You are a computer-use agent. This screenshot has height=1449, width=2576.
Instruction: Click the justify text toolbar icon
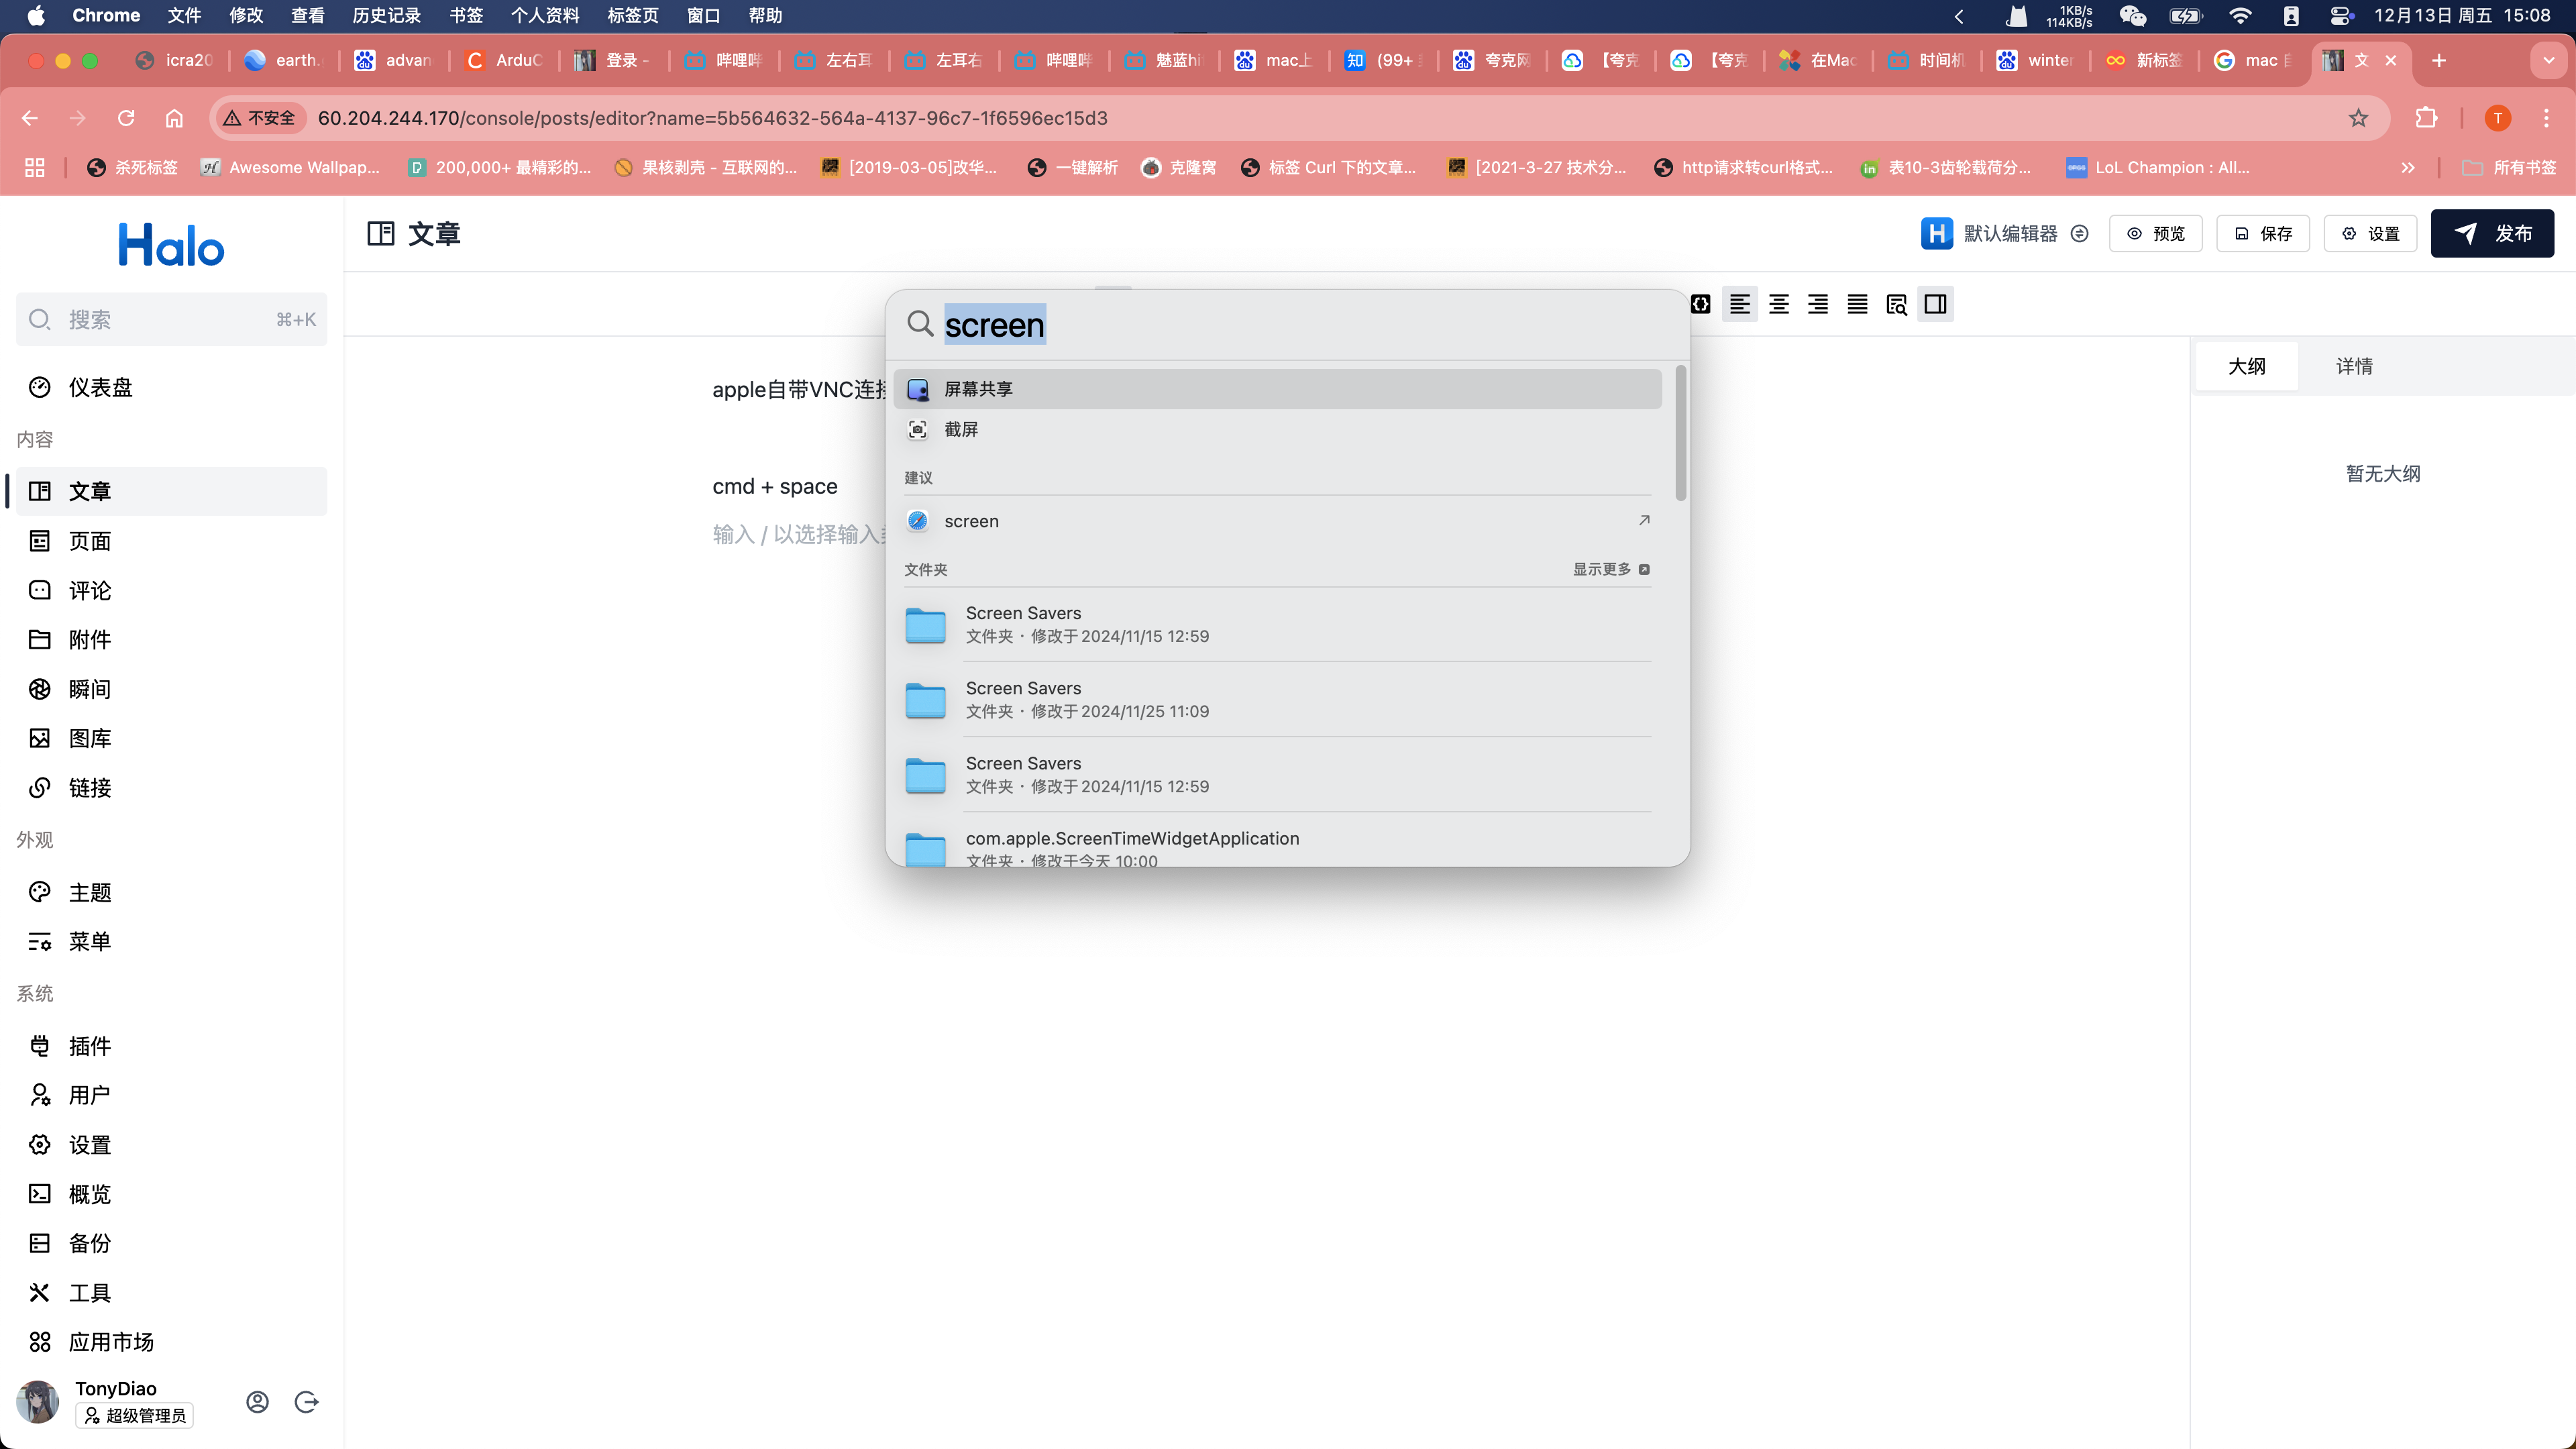[1857, 304]
